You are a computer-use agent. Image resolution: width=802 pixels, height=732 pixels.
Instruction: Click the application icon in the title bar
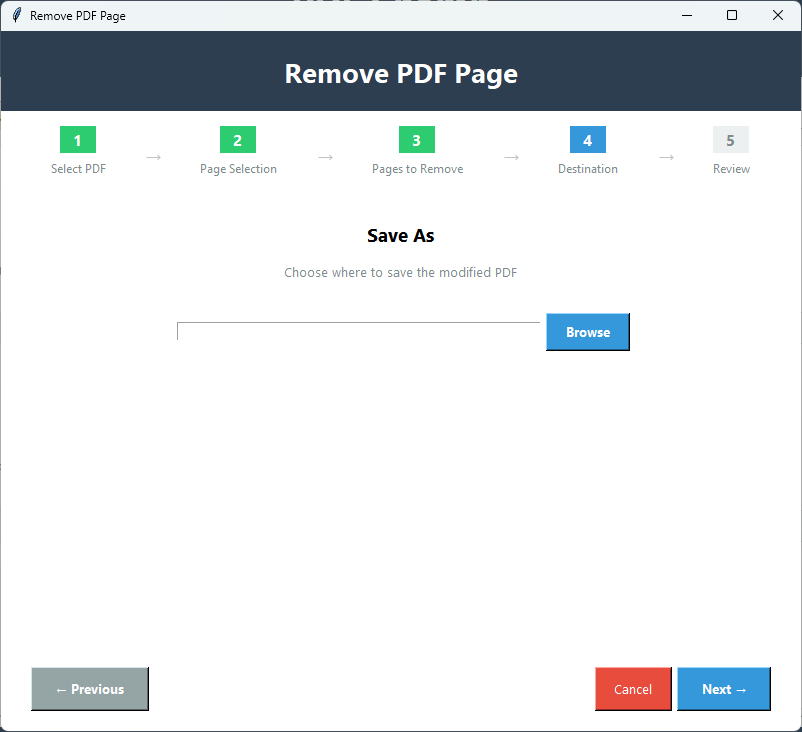click(x=15, y=15)
